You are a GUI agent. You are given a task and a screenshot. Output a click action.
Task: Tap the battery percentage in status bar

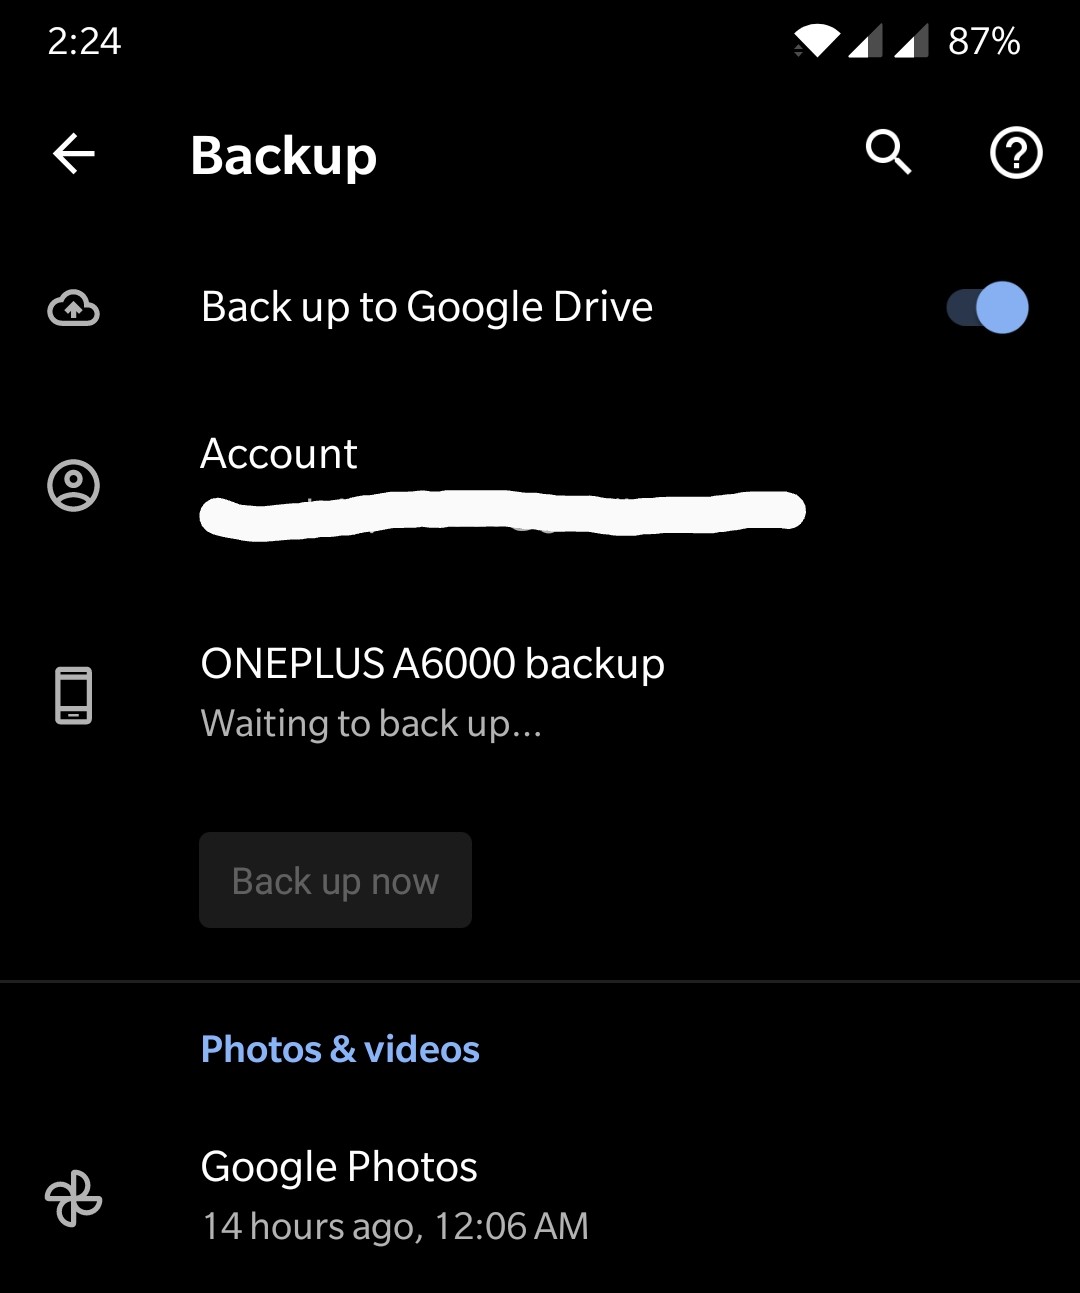point(984,41)
